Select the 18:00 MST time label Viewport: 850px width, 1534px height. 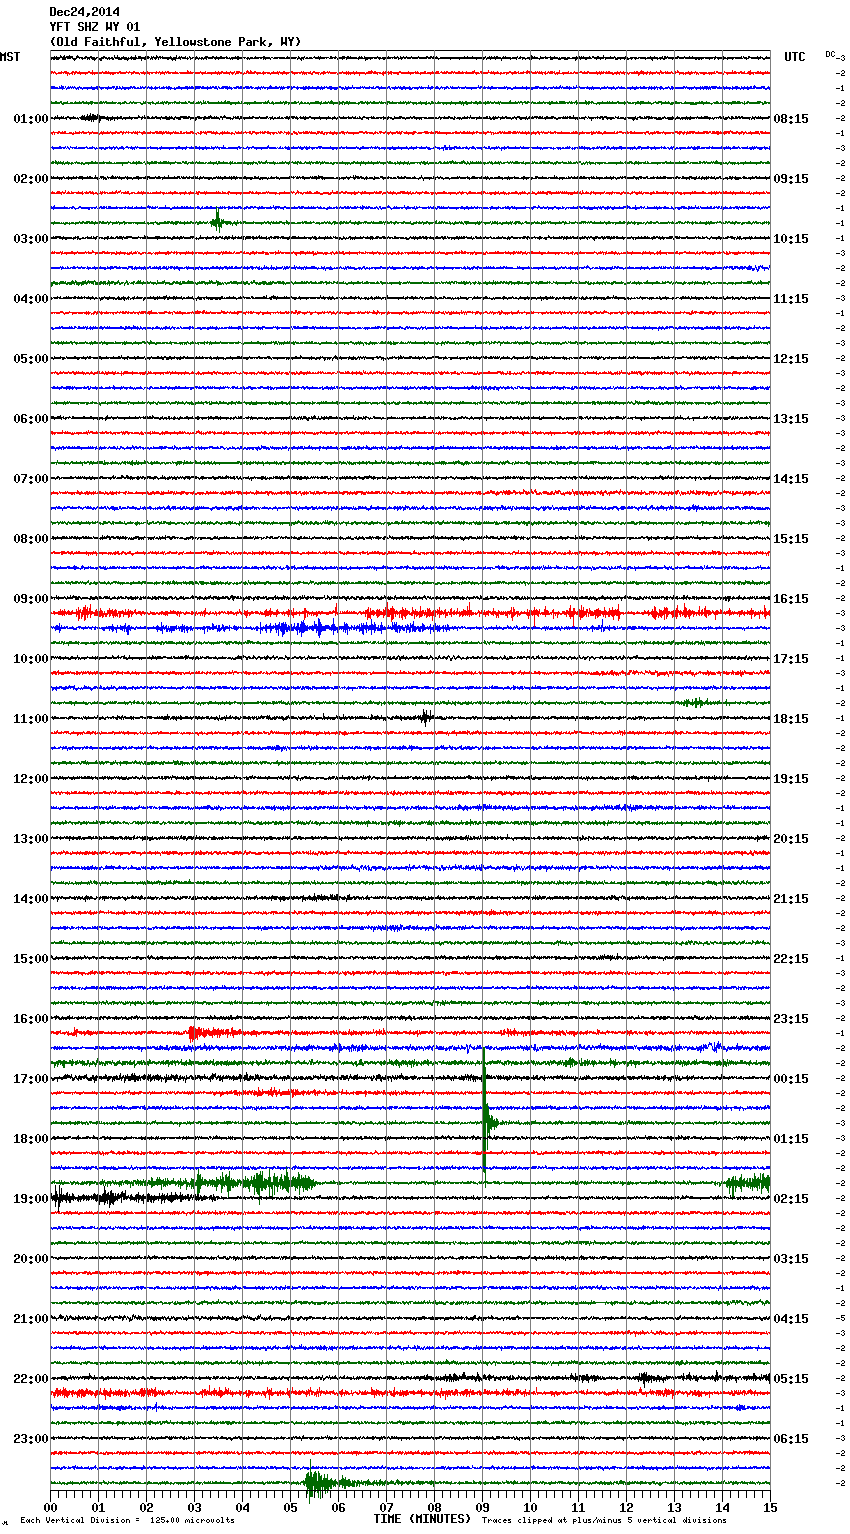(30, 1139)
